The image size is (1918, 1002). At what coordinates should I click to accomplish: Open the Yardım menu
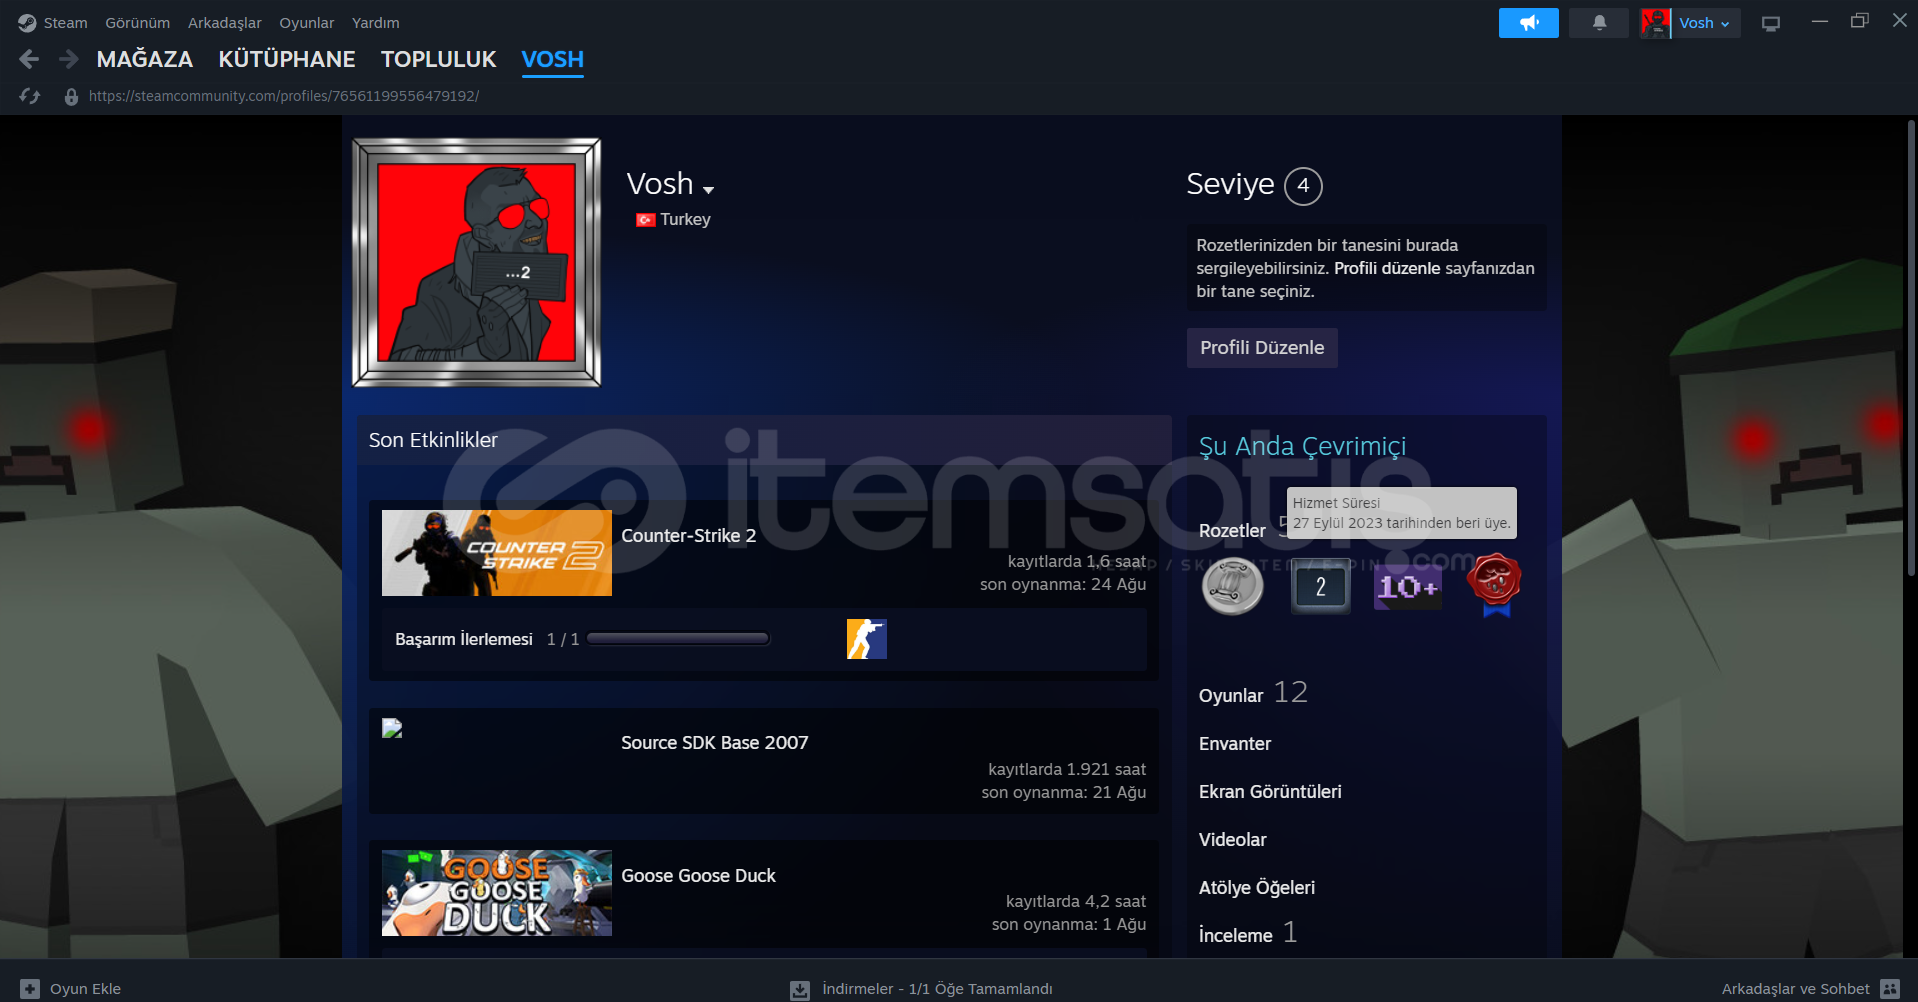click(376, 22)
